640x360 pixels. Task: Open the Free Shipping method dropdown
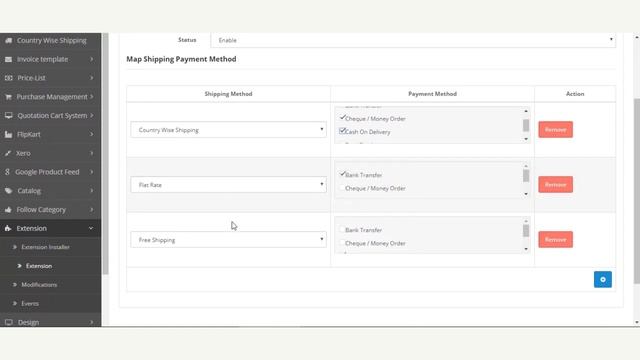click(229, 240)
